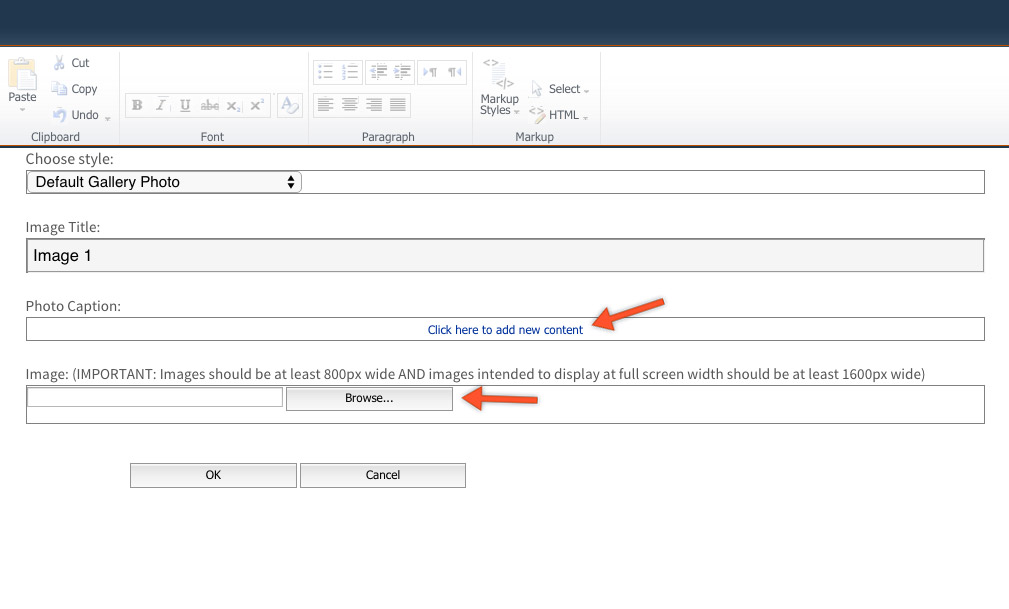
Task: Toggle bold formatting
Action: coord(137,105)
